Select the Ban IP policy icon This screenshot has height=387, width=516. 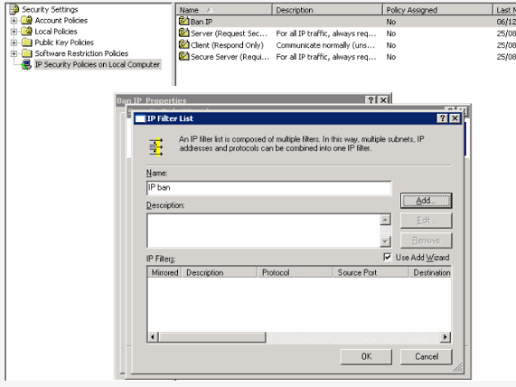pyautogui.click(x=184, y=21)
